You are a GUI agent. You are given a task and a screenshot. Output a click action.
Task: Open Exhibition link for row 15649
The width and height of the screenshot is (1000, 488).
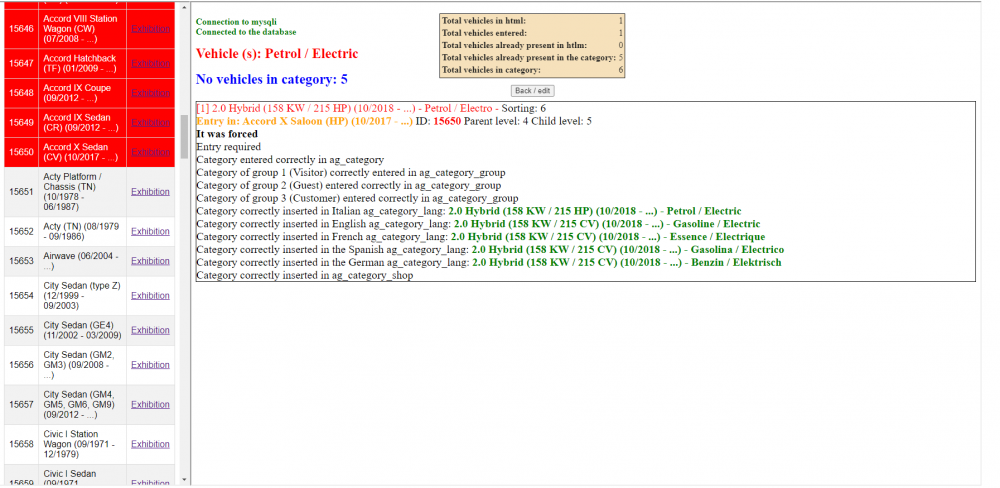pyautogui.click(x=151, y=122)
